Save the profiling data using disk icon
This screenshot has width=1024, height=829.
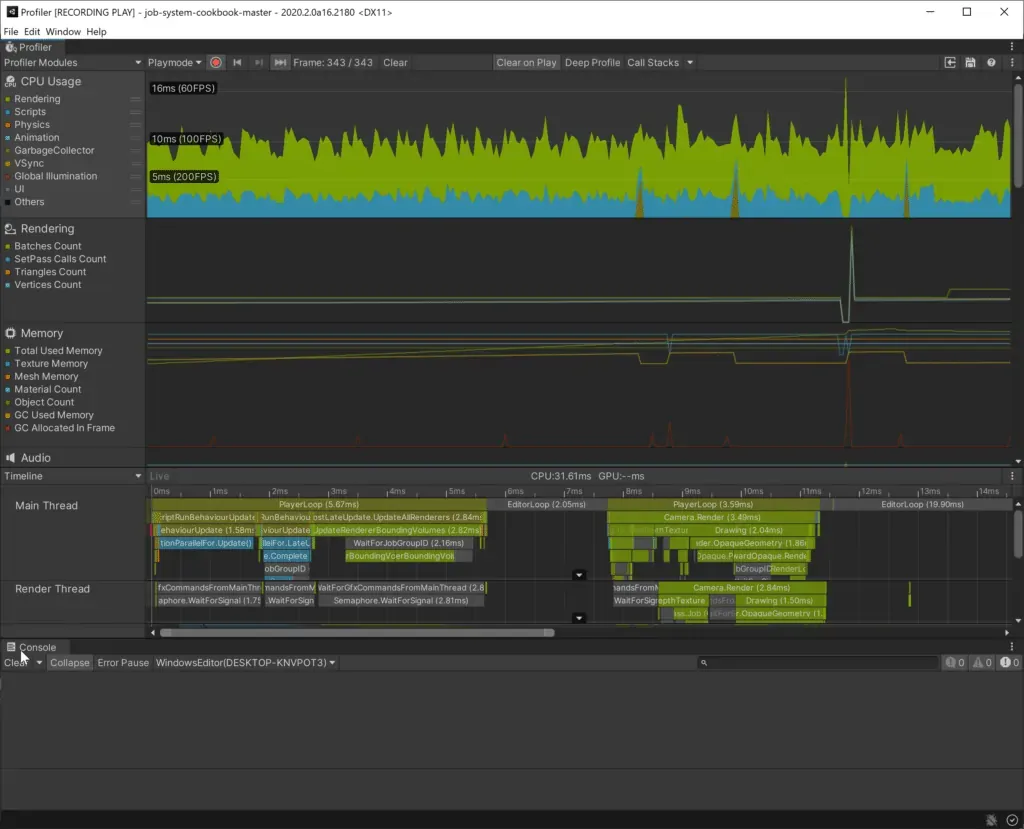(x=970, y=62)
